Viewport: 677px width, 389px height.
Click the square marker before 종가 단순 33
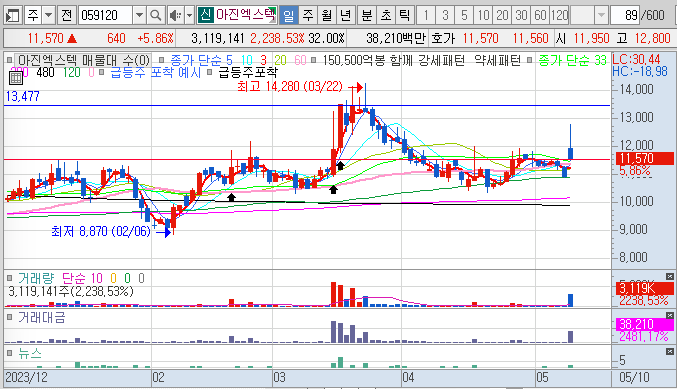[x=529, y=60]
